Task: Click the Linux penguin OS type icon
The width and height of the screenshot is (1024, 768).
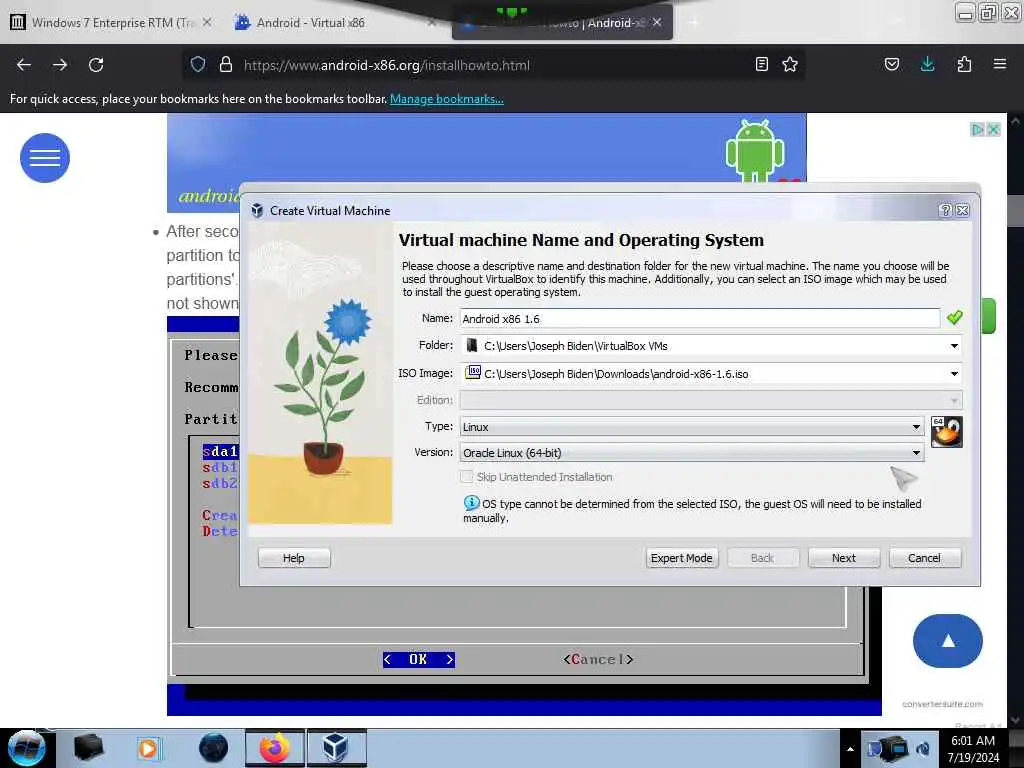Action: (x=946, y=432)
